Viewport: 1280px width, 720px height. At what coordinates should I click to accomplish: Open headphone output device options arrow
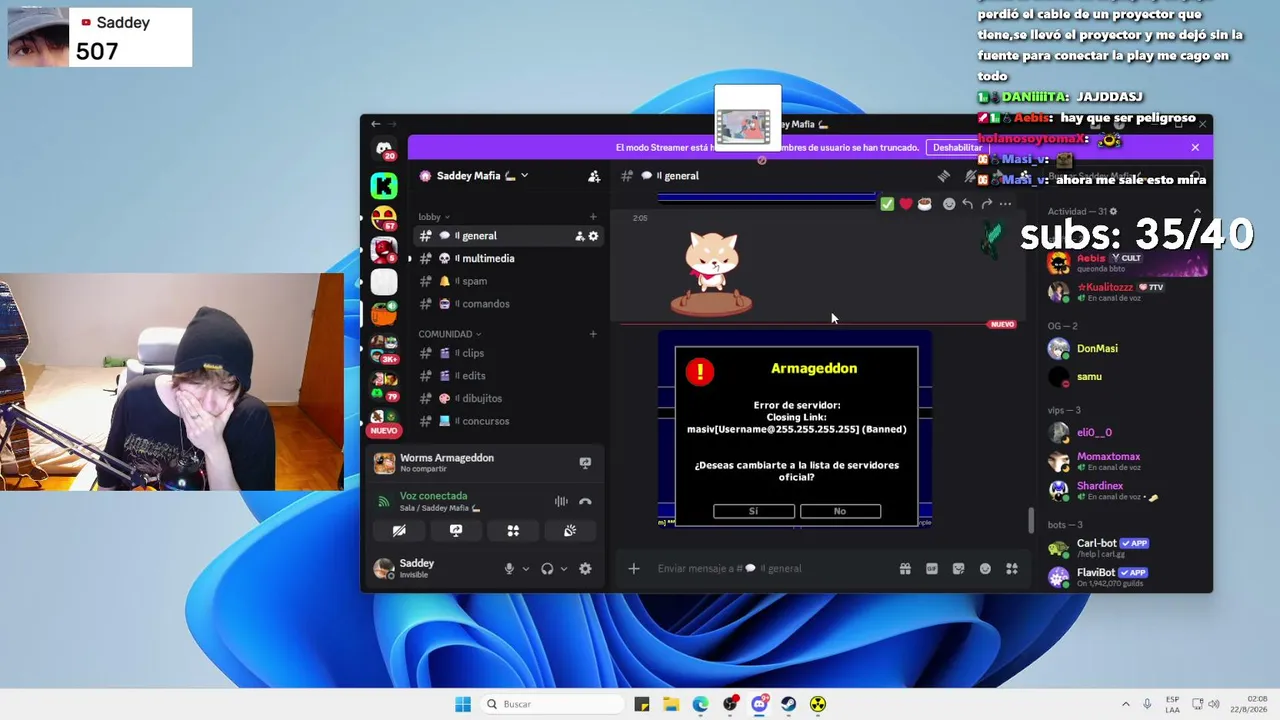[x=564, y=569]
